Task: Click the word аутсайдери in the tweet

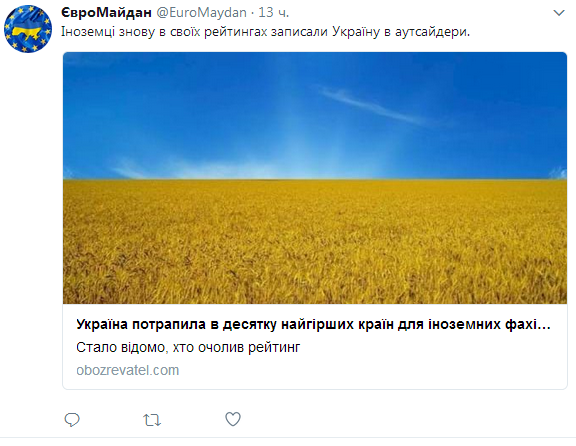Action: pyautogui.click(x=431, y=33)
